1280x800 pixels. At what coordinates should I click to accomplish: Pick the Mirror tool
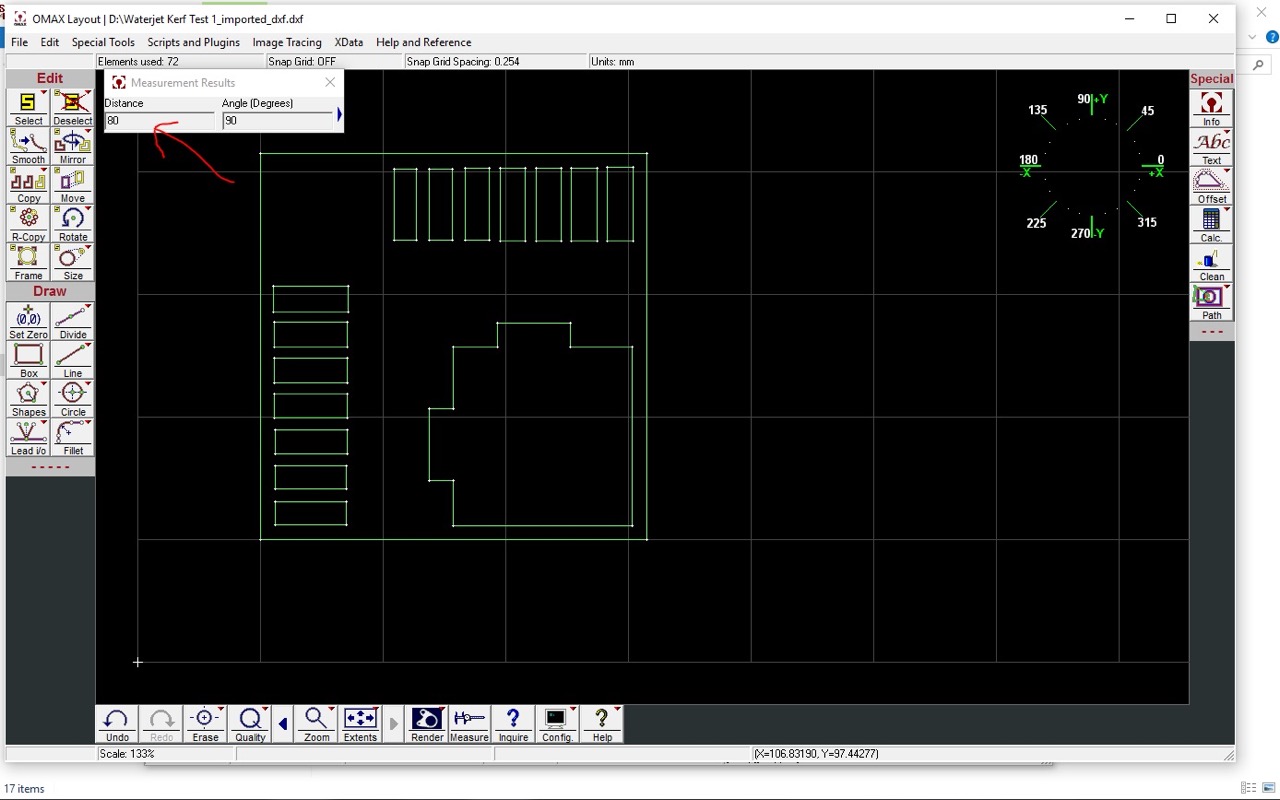point(72,147)
